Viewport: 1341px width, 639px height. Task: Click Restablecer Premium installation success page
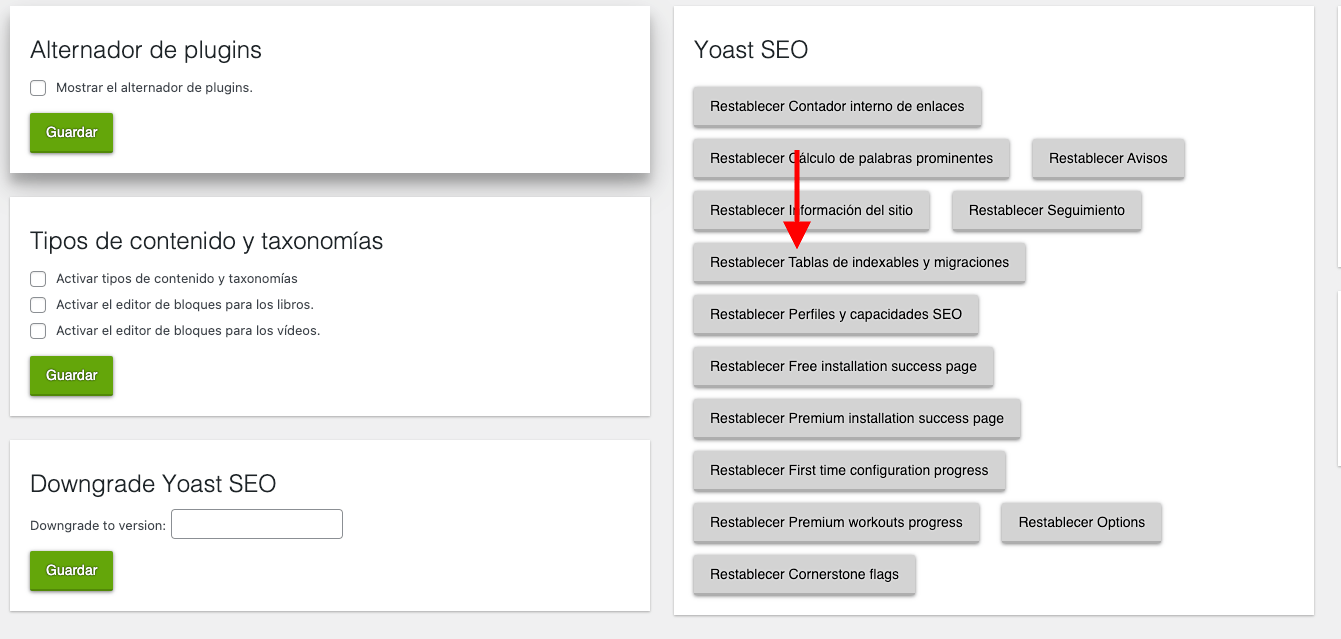click(x=856, y=418)
